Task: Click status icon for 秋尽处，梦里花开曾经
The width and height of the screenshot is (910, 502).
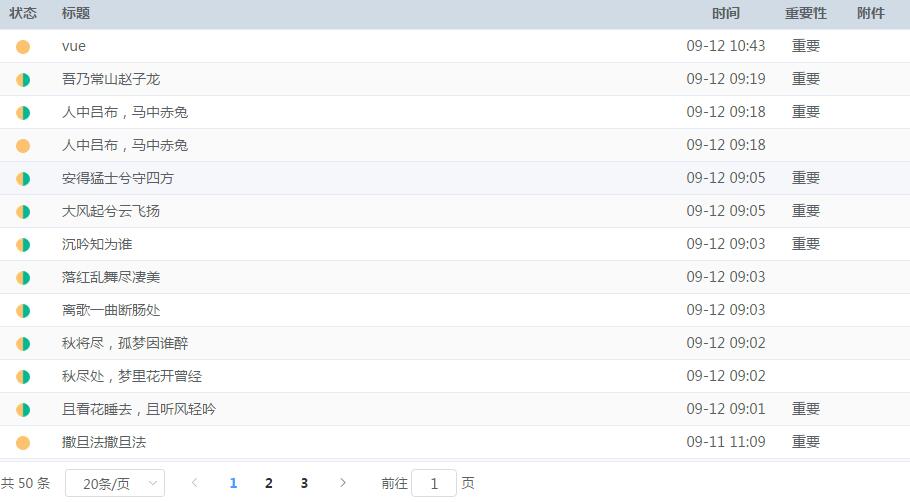Action: [x=23, y=377]
